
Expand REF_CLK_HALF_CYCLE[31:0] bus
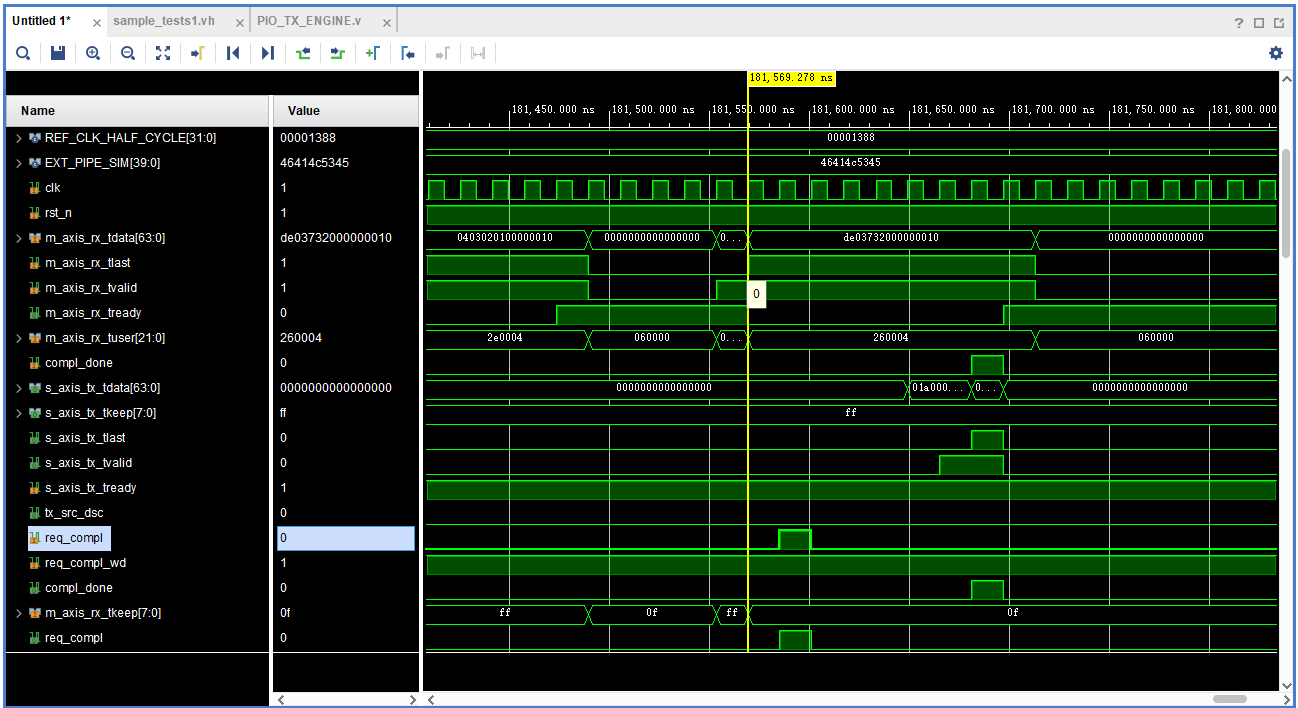(x=18, y=138)
